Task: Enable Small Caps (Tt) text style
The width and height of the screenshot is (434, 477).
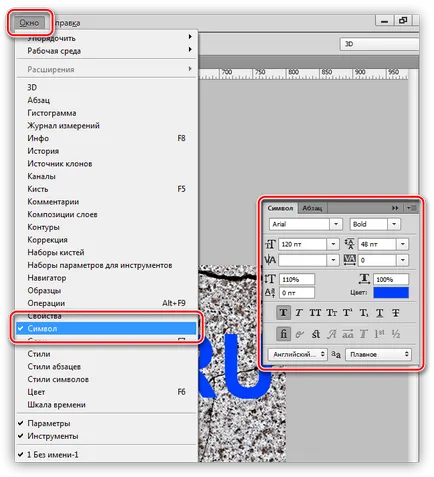Action: tap(331, 313)
